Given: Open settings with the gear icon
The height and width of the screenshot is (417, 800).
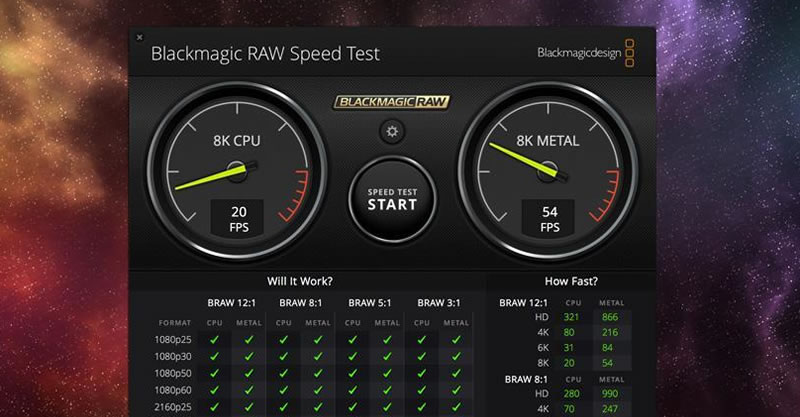Looking at the screenshot, I should (392, 132).
